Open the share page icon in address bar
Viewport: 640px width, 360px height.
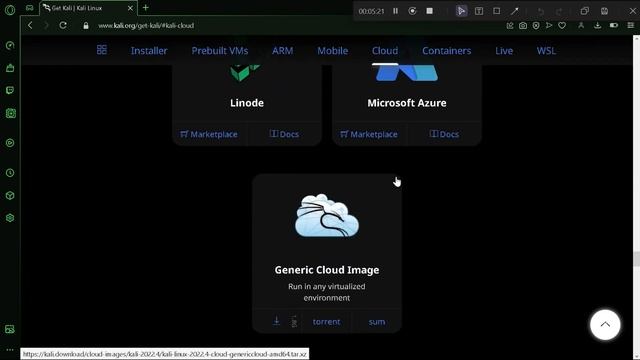click(x=510, y=25)
